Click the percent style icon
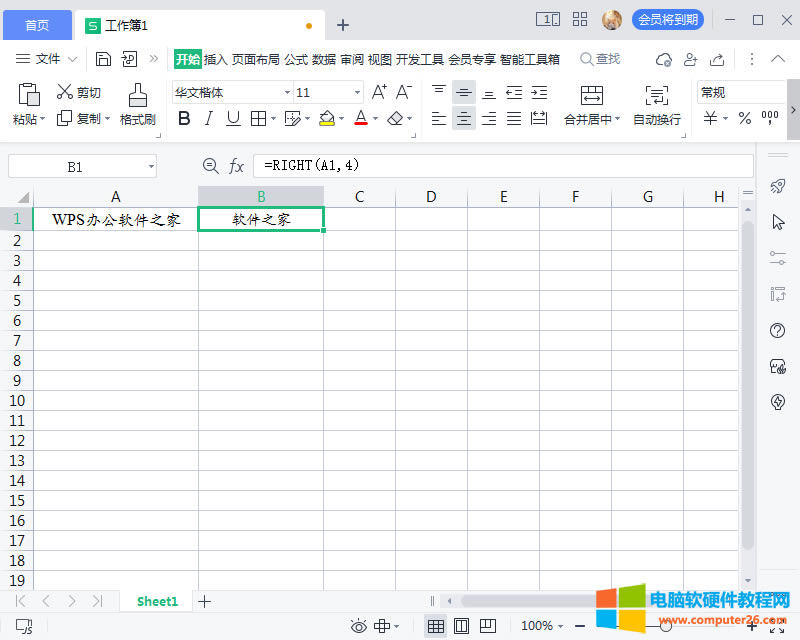Viewport: 800px width, 640px height. pyautogui.click(x=744, y=119)
